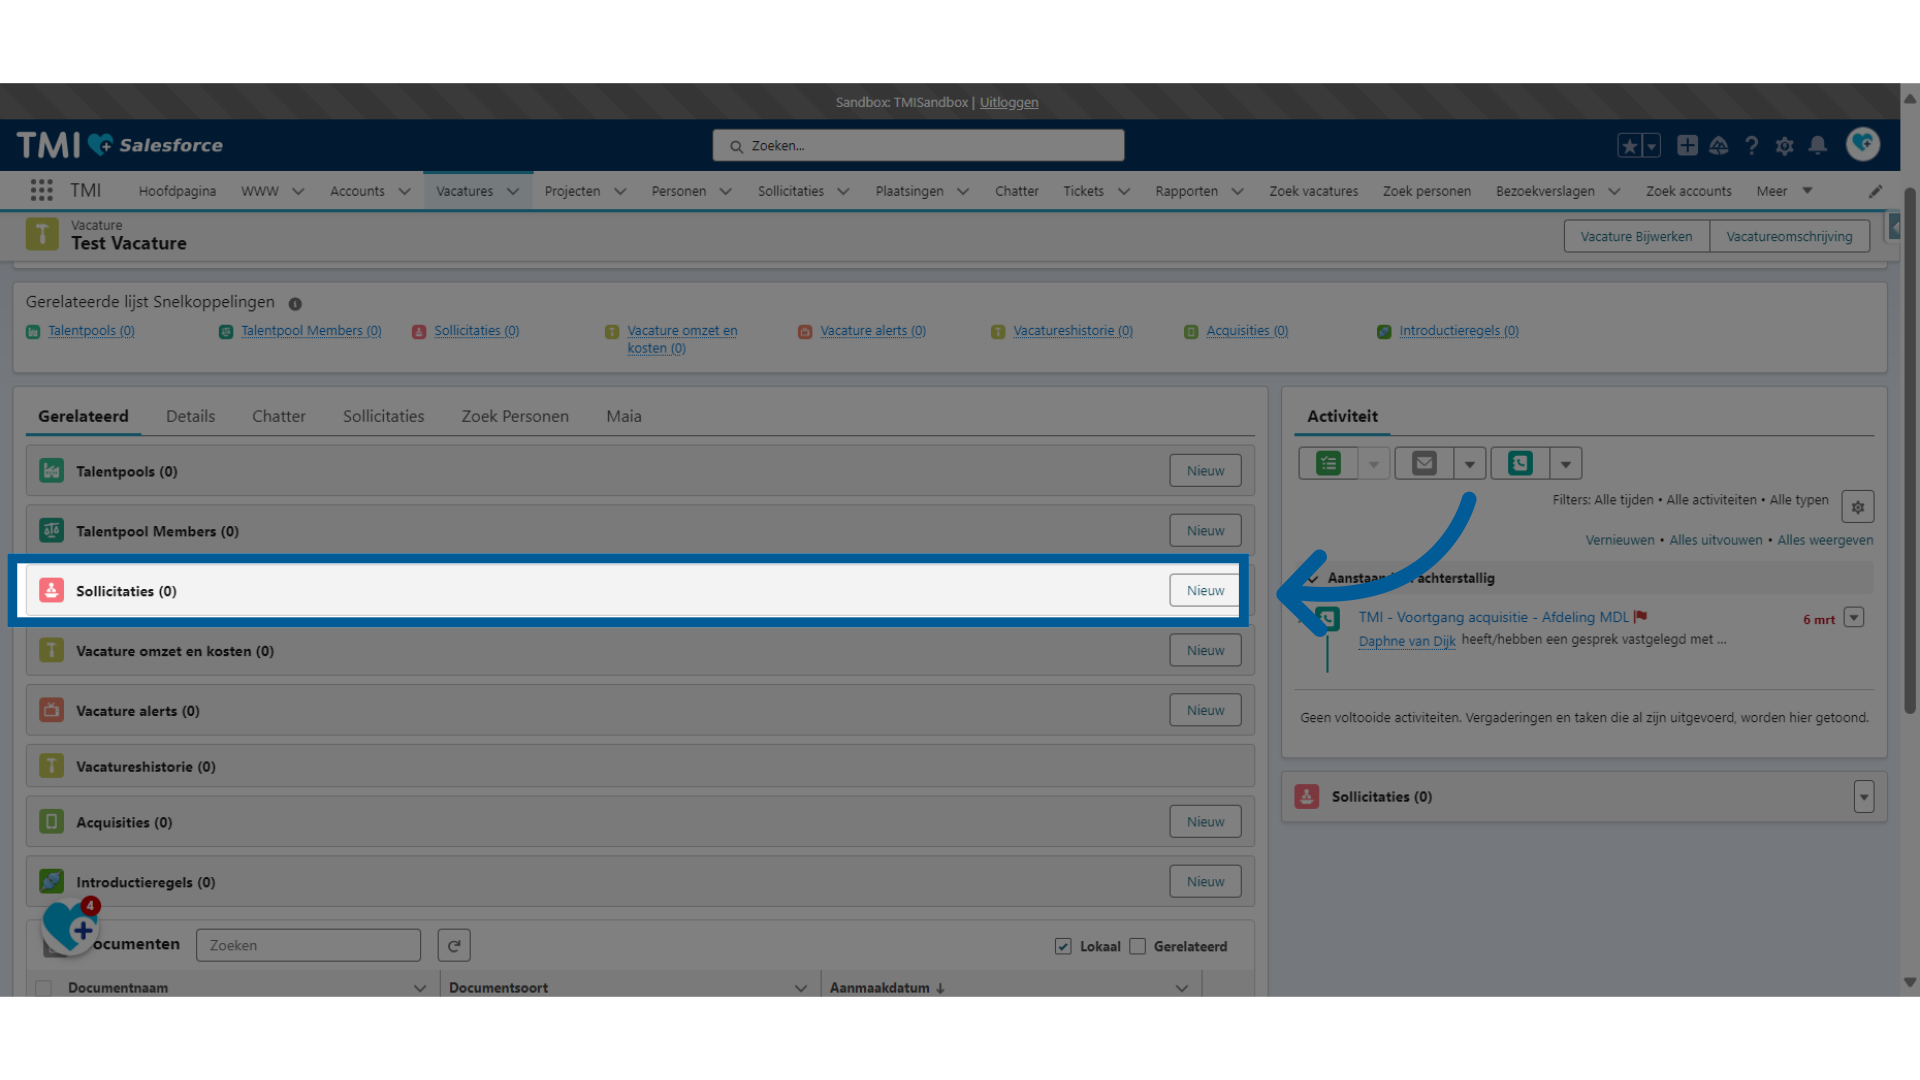
Task: Click the Documenten search input field
Action: coord(307,944)
